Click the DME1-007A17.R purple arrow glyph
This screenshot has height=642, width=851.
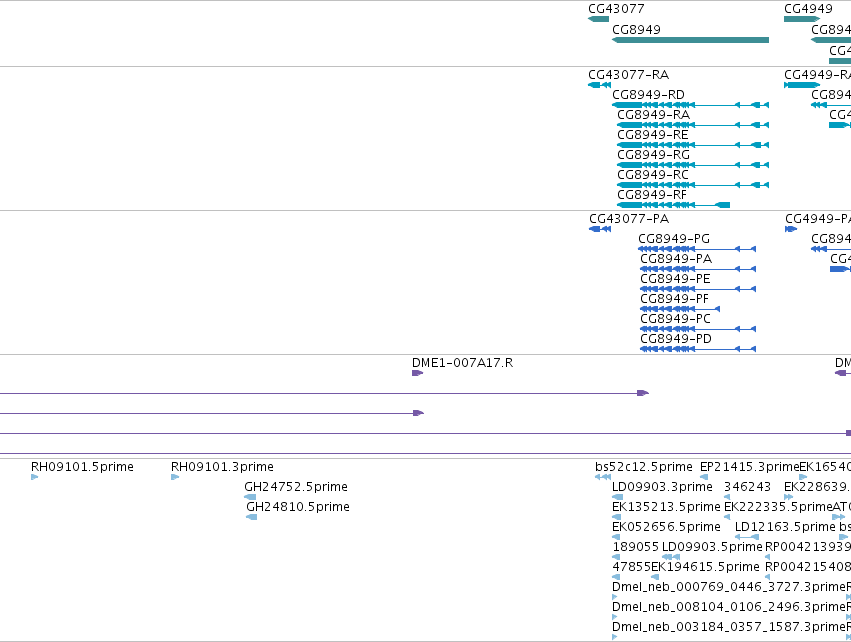tap(417, 373)
